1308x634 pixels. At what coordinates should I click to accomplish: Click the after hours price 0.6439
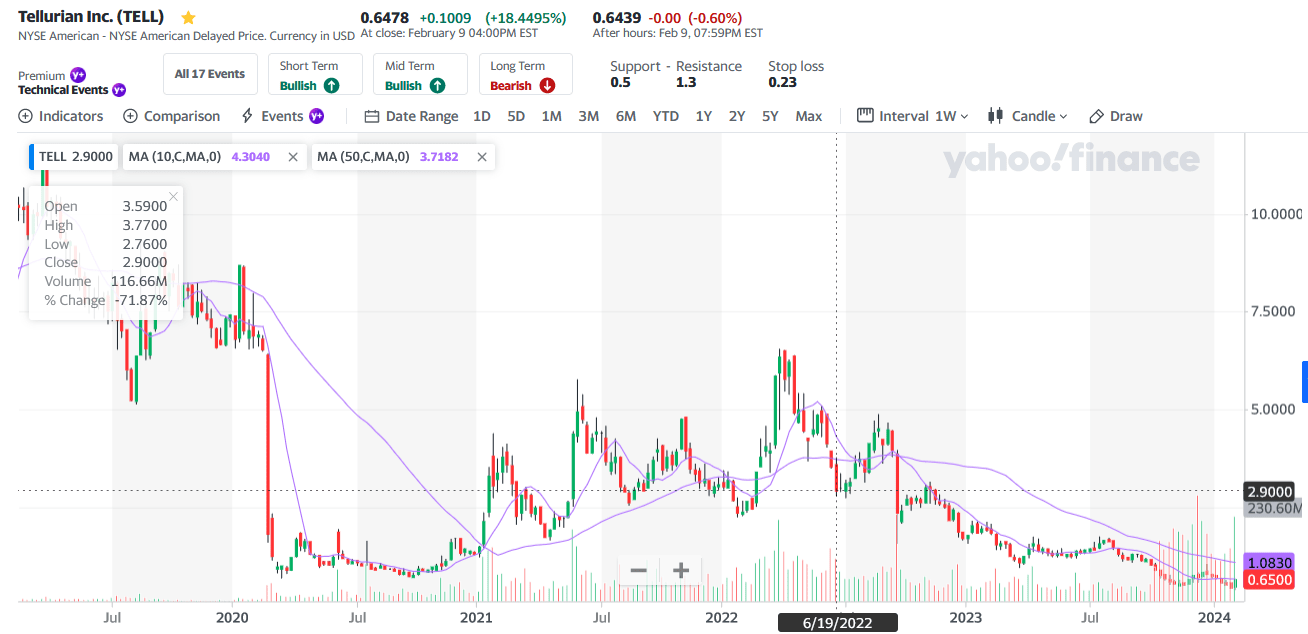[x=617, y=18]
